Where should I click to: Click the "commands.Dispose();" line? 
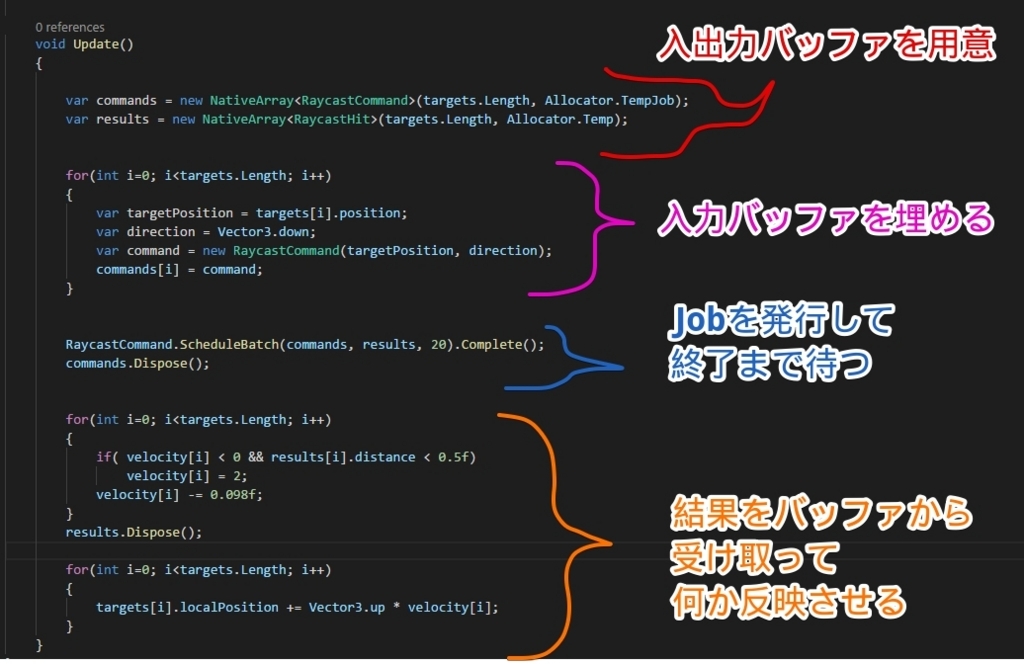(137, 363)
